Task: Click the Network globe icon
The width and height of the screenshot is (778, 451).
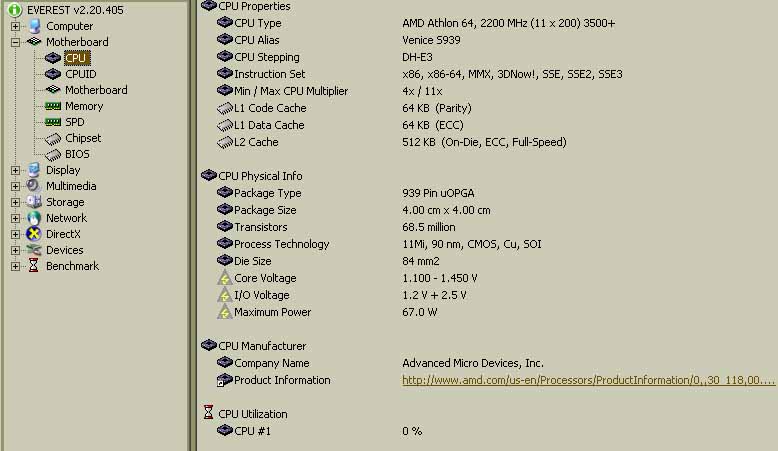Action: pos(34,218)
